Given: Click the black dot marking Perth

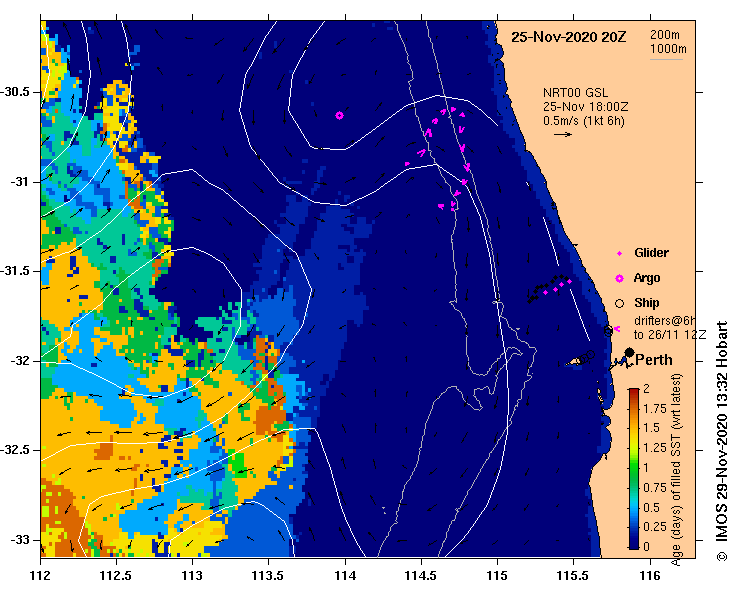Looking at the screenshot, I should tap(629, 352).
